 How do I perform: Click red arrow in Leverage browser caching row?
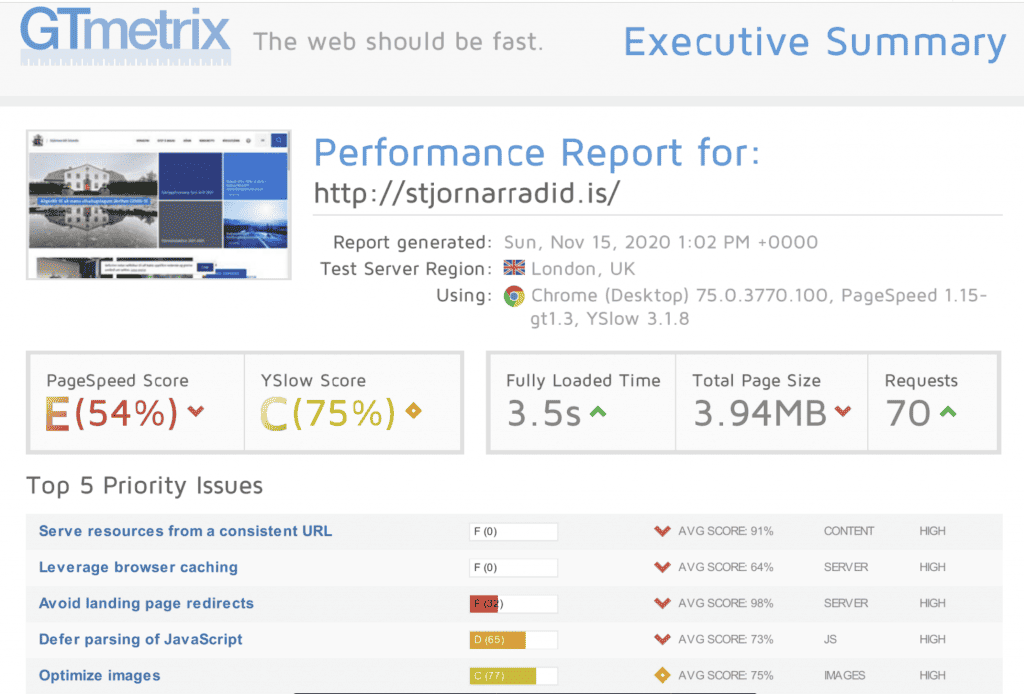tap(661, 567)
